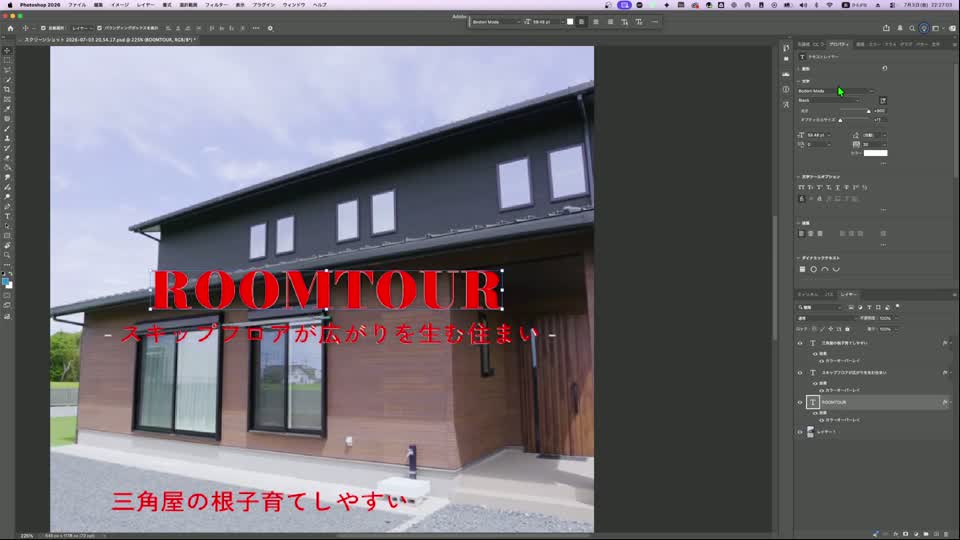Click the Share icon at top right
Viewport: 960px width, 540px height.
coord(886,28)
